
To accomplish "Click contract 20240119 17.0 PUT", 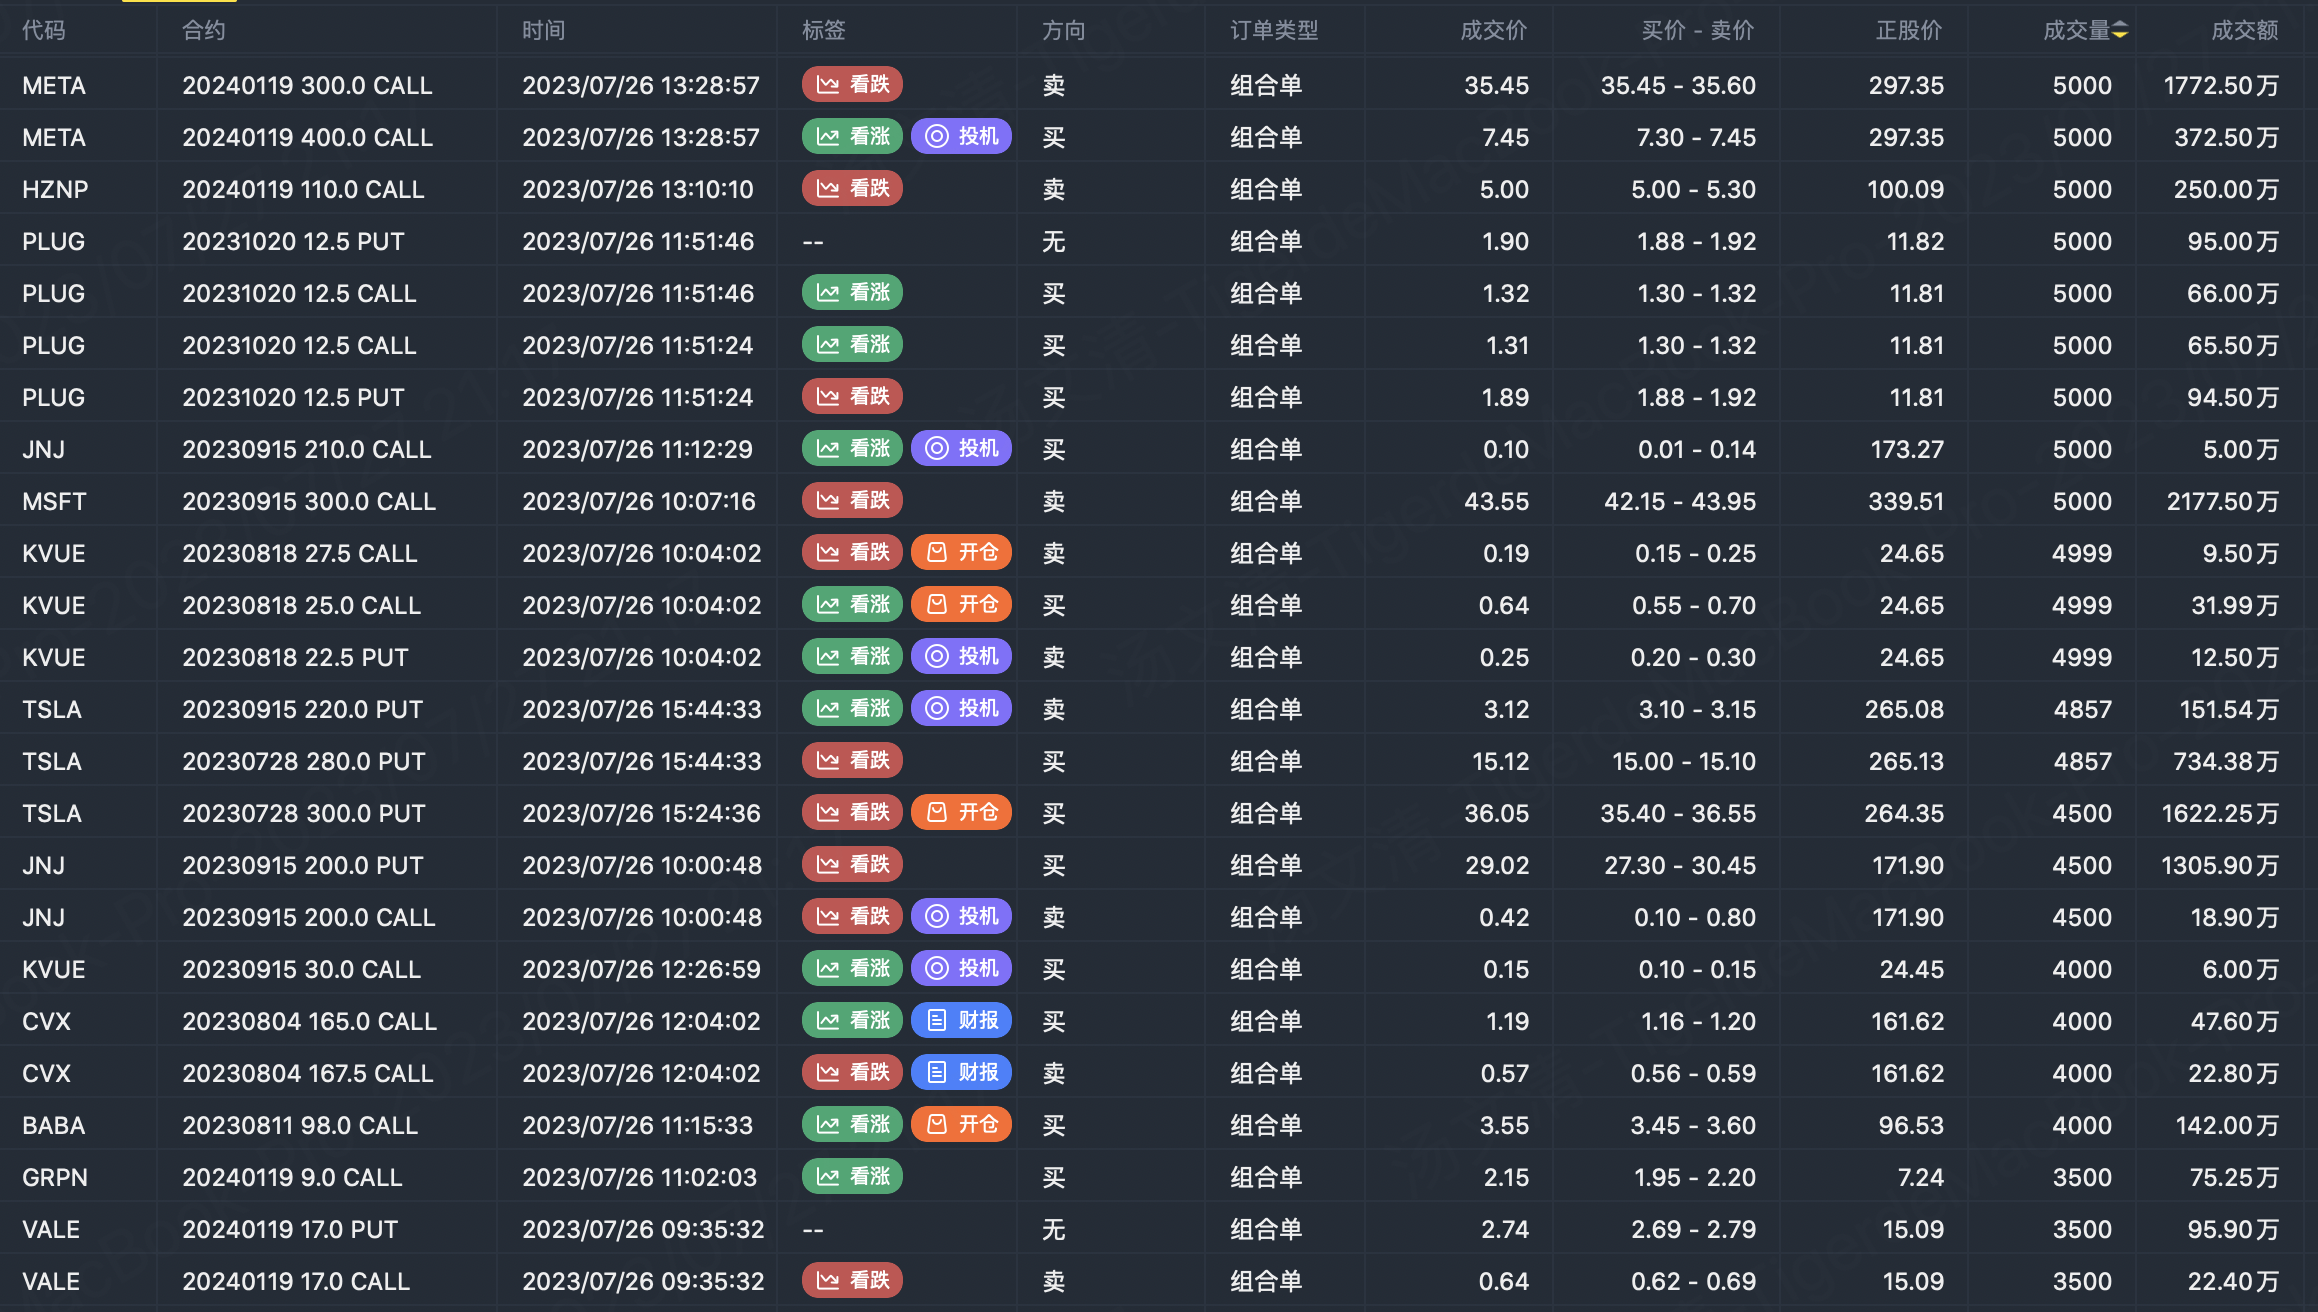I will tap(290, 1229).
